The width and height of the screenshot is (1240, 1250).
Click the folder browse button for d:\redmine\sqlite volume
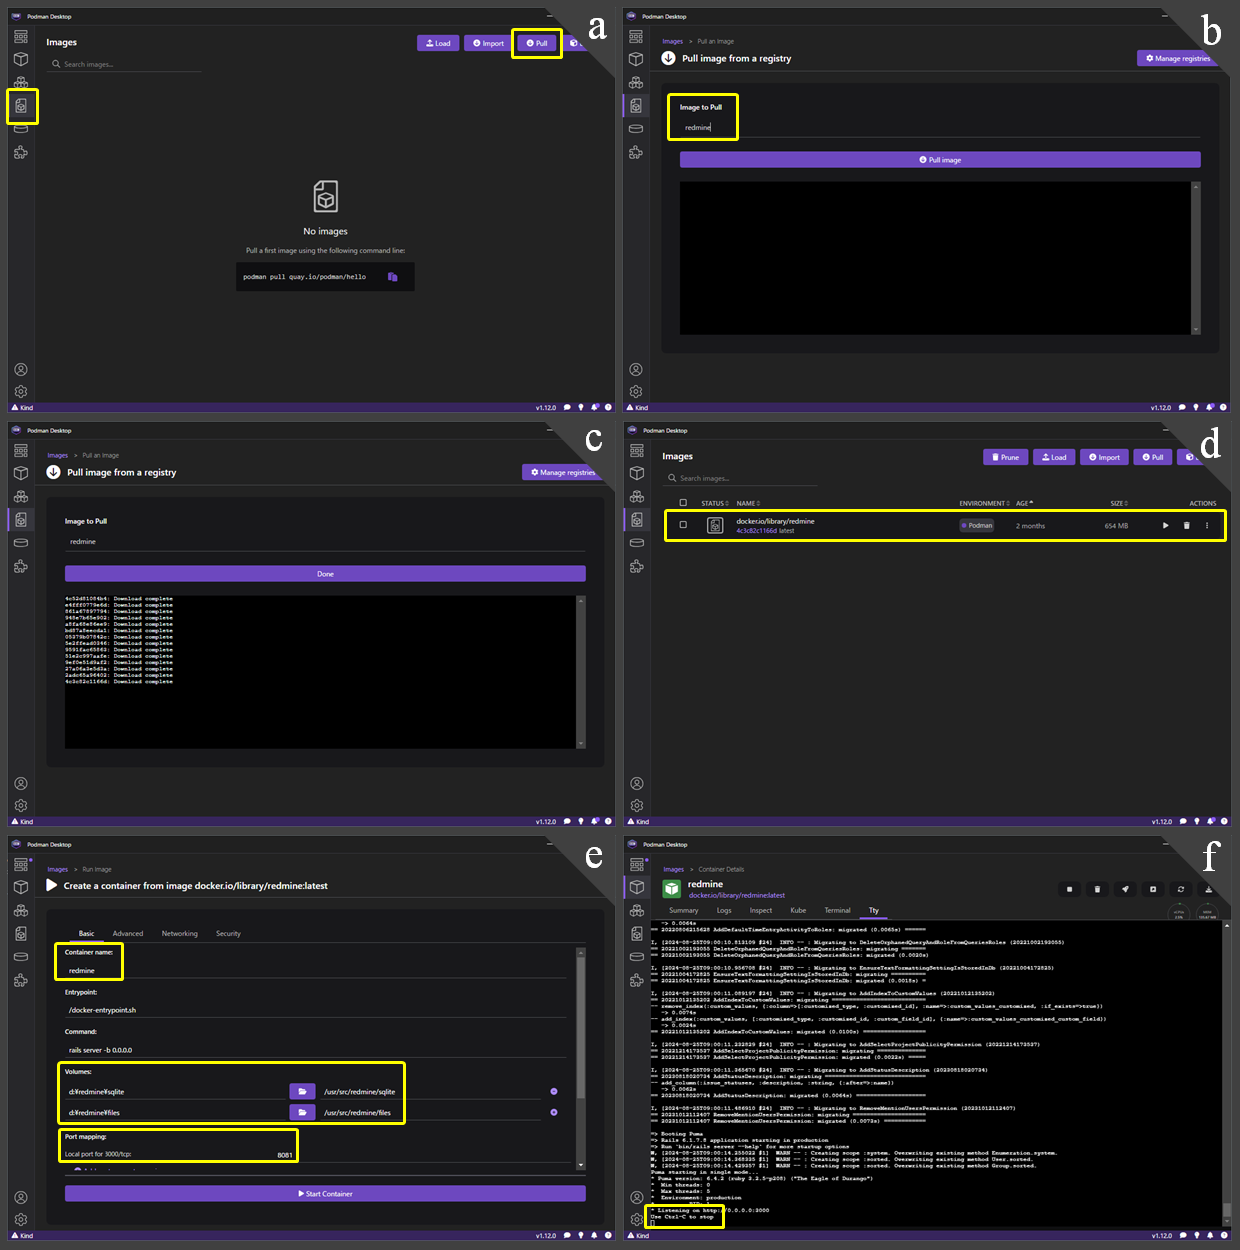pyautogui.click(x=302, y=1091)
